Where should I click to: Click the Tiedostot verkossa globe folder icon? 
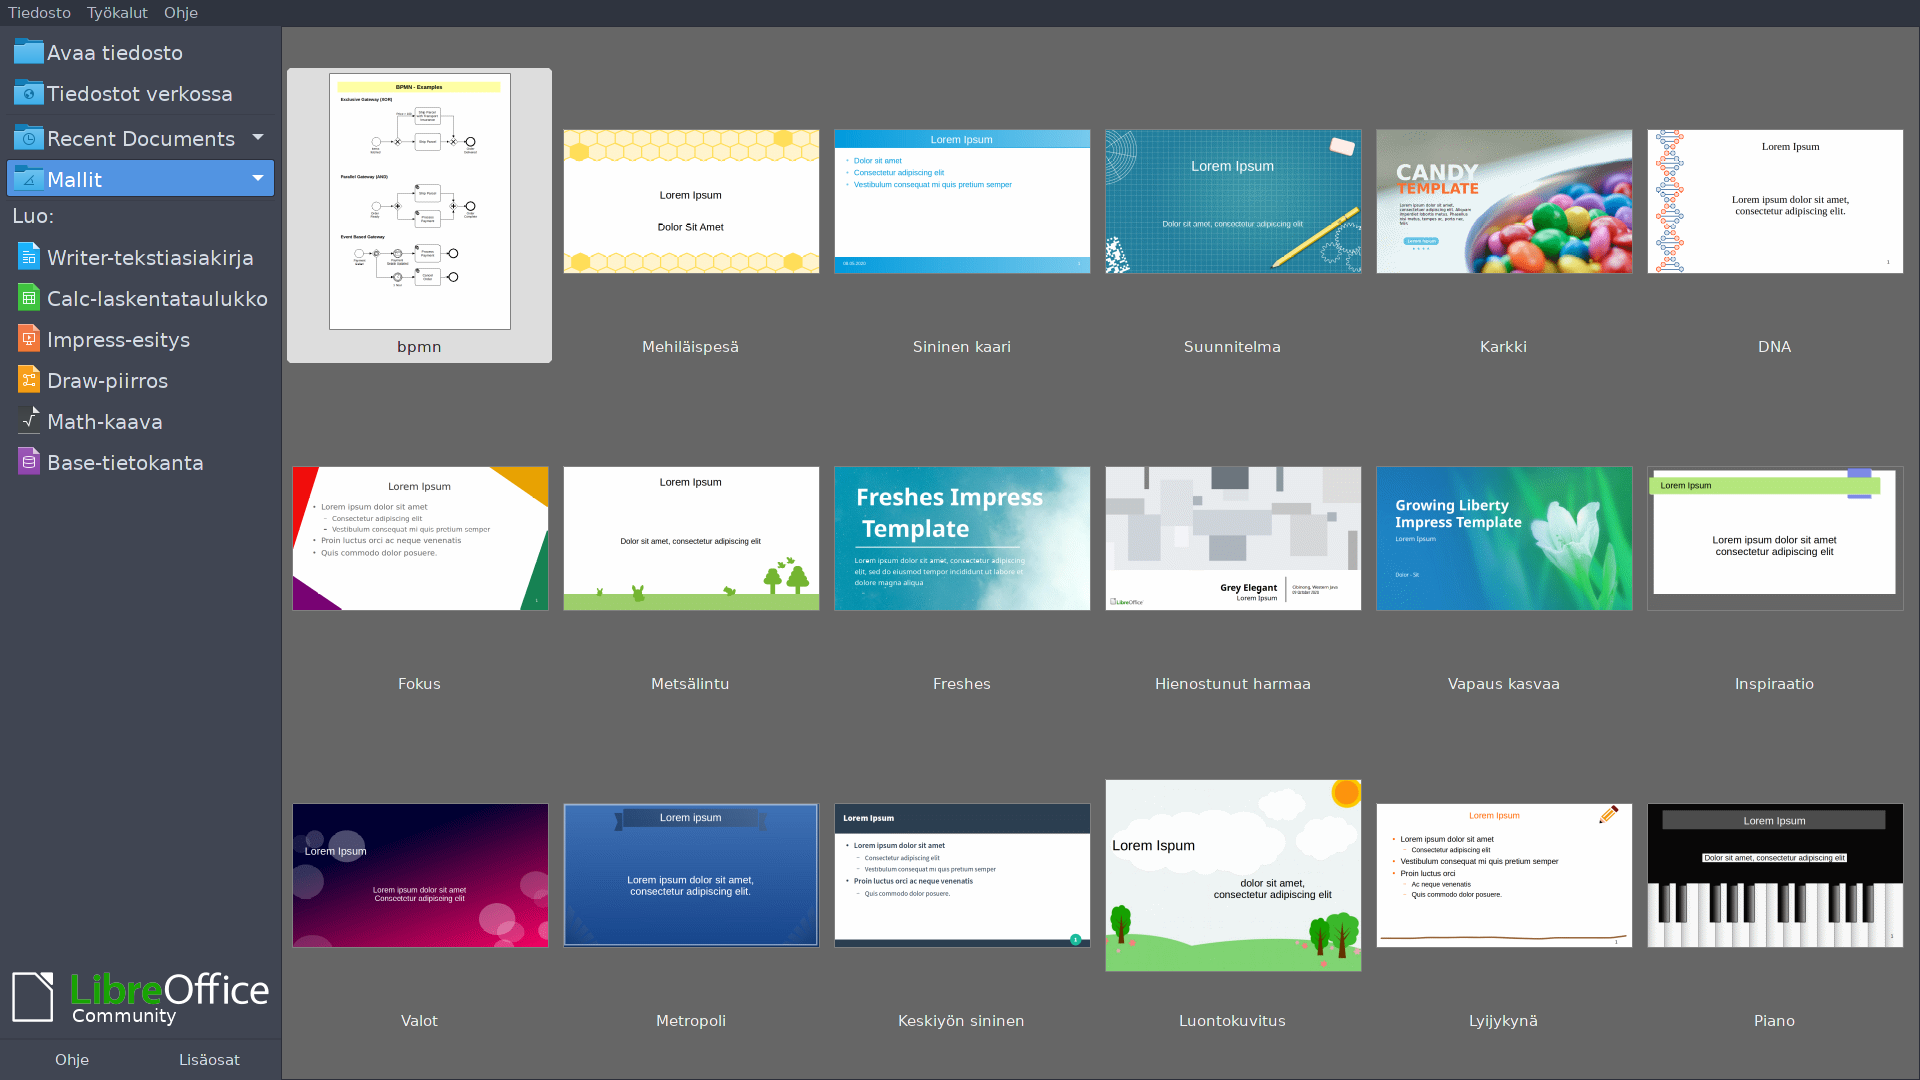click(28, 93)
